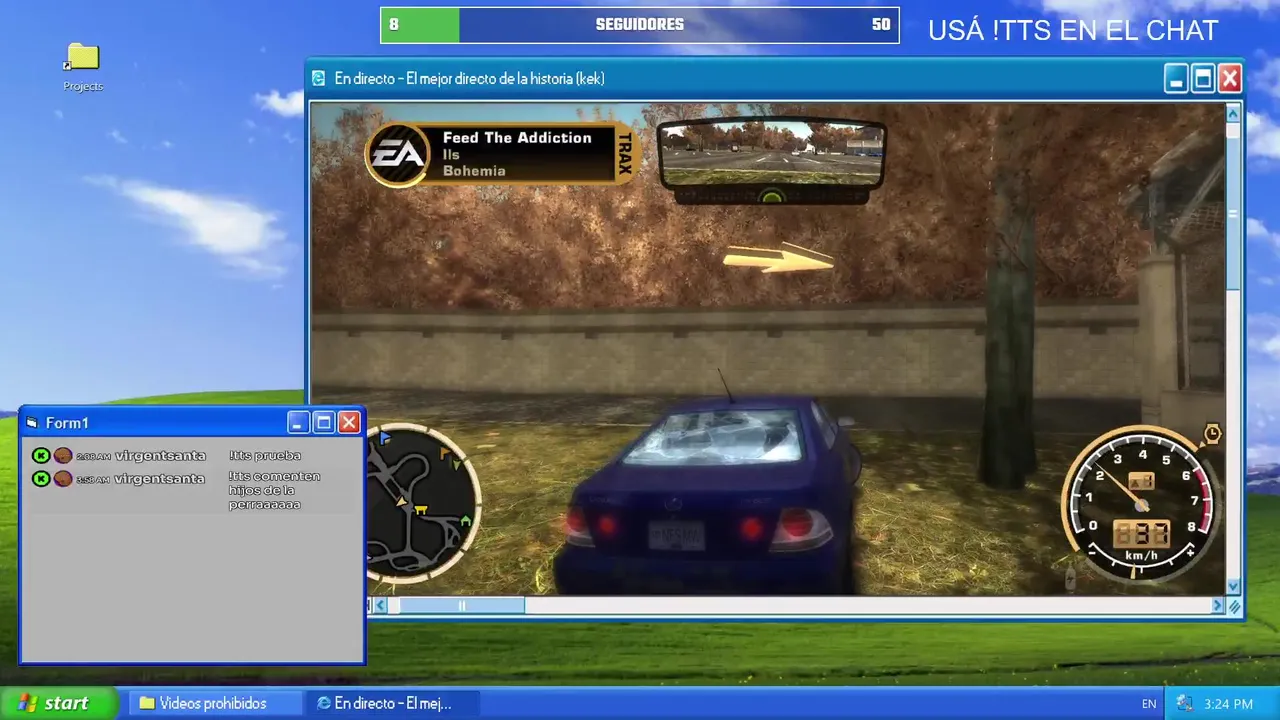Click the EA Trax logo in the game

pyautogui.click(x=399, y=154)
